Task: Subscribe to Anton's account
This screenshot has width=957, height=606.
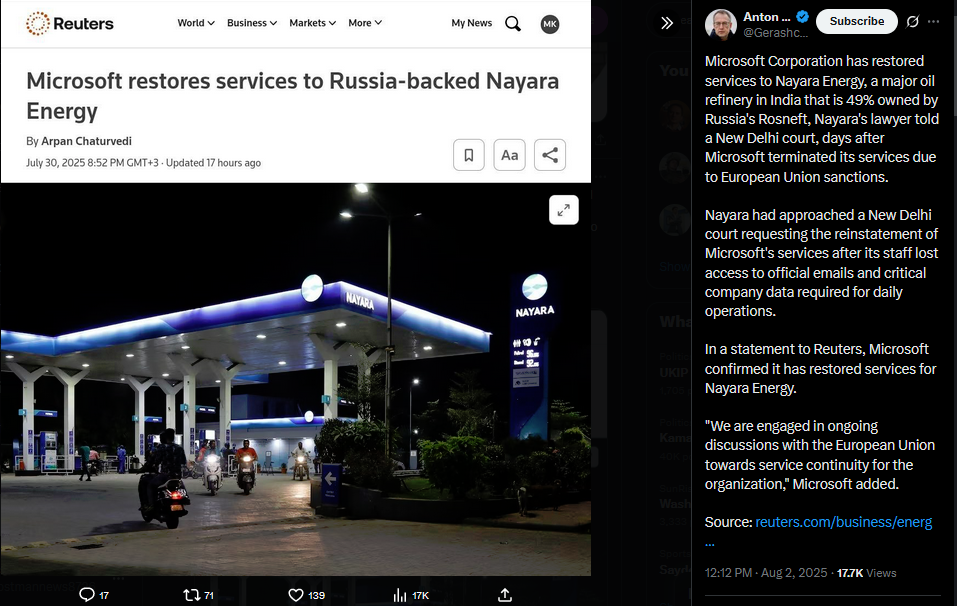Action: (x=856, y=21)
